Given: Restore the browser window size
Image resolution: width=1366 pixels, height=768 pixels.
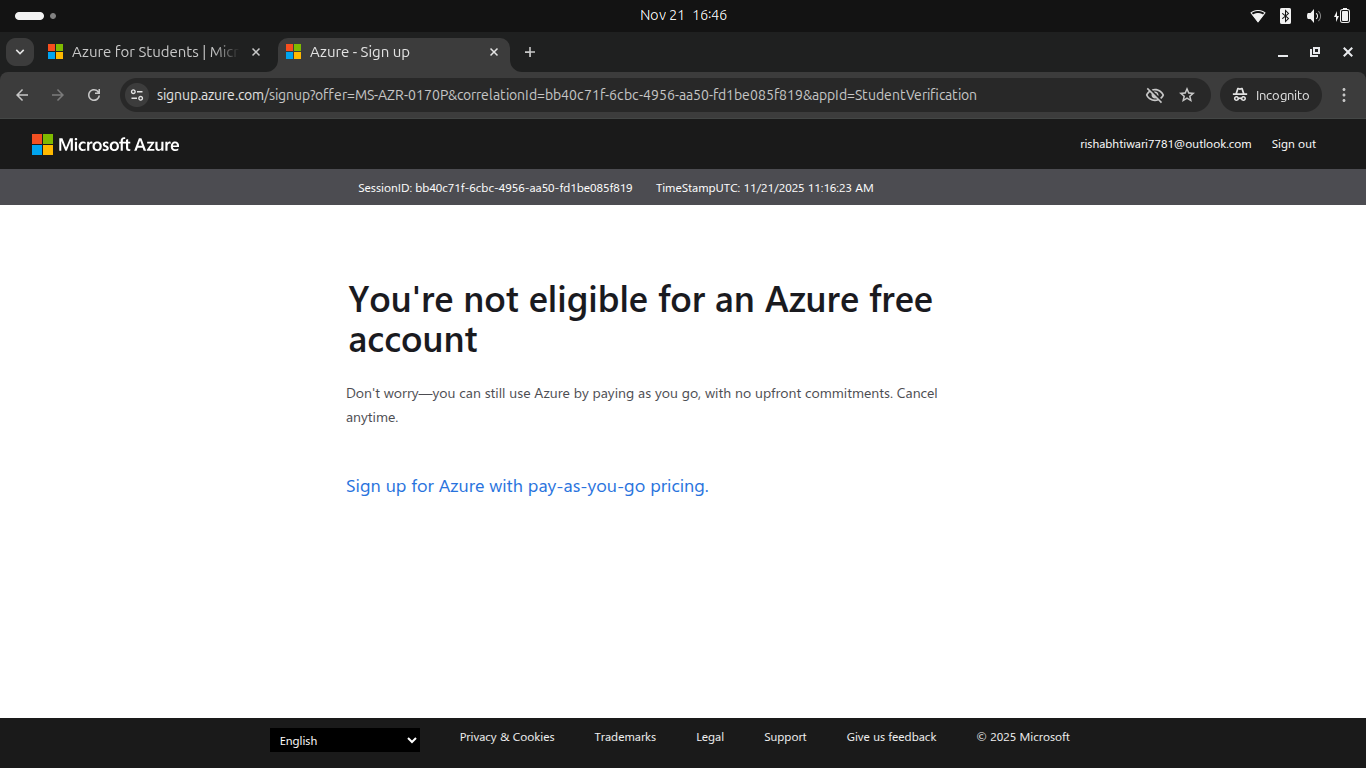Looking at the screenshot, I should coord(1315,52).
